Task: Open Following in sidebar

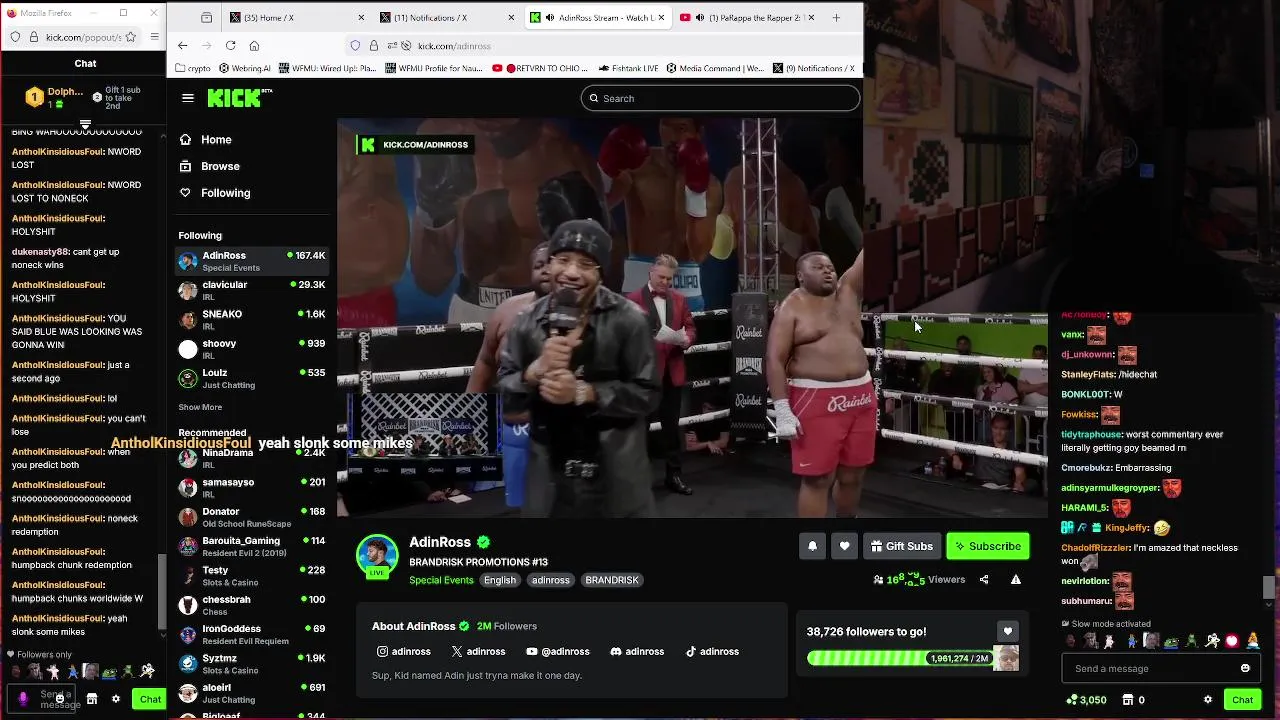Action: pyautogui.click(x=214, y=193)
